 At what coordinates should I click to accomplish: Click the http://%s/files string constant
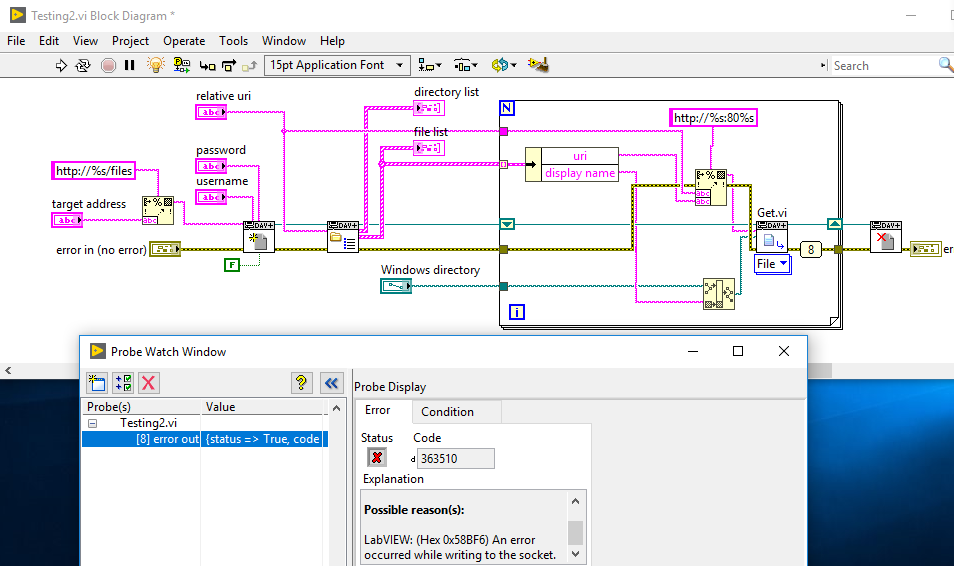[94, 170]
